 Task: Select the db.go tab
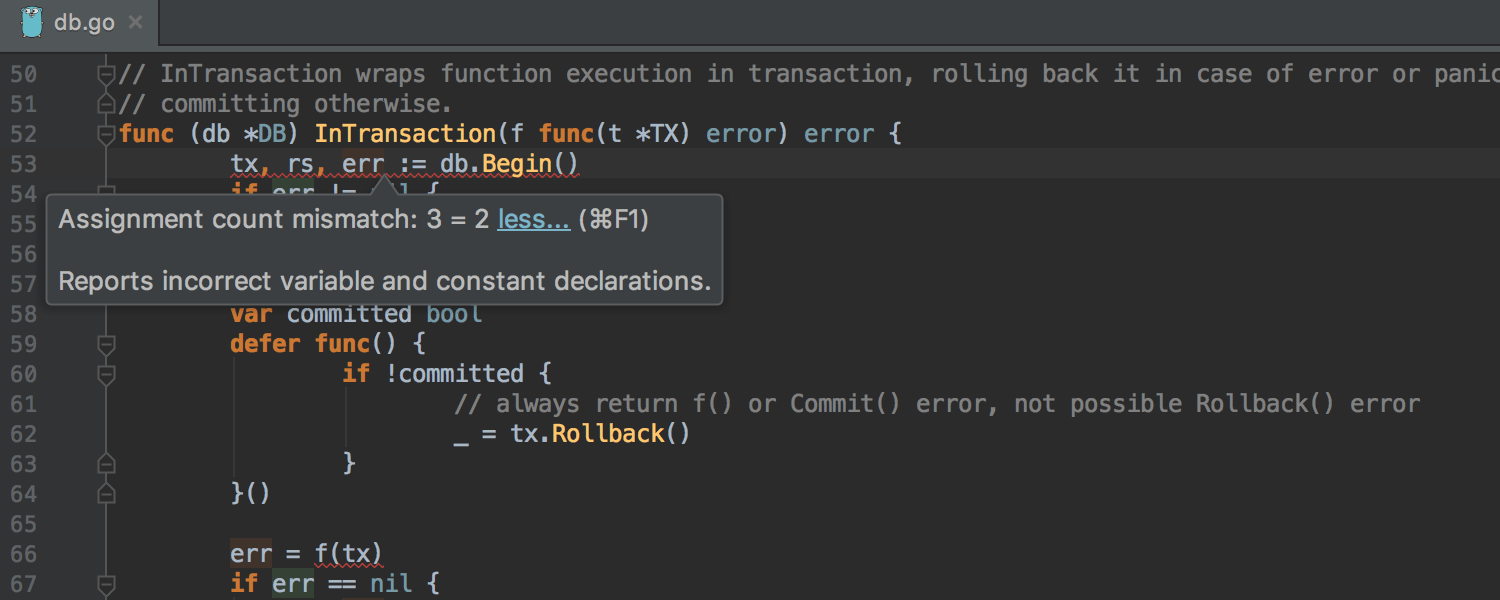click(x=84, y=22)
